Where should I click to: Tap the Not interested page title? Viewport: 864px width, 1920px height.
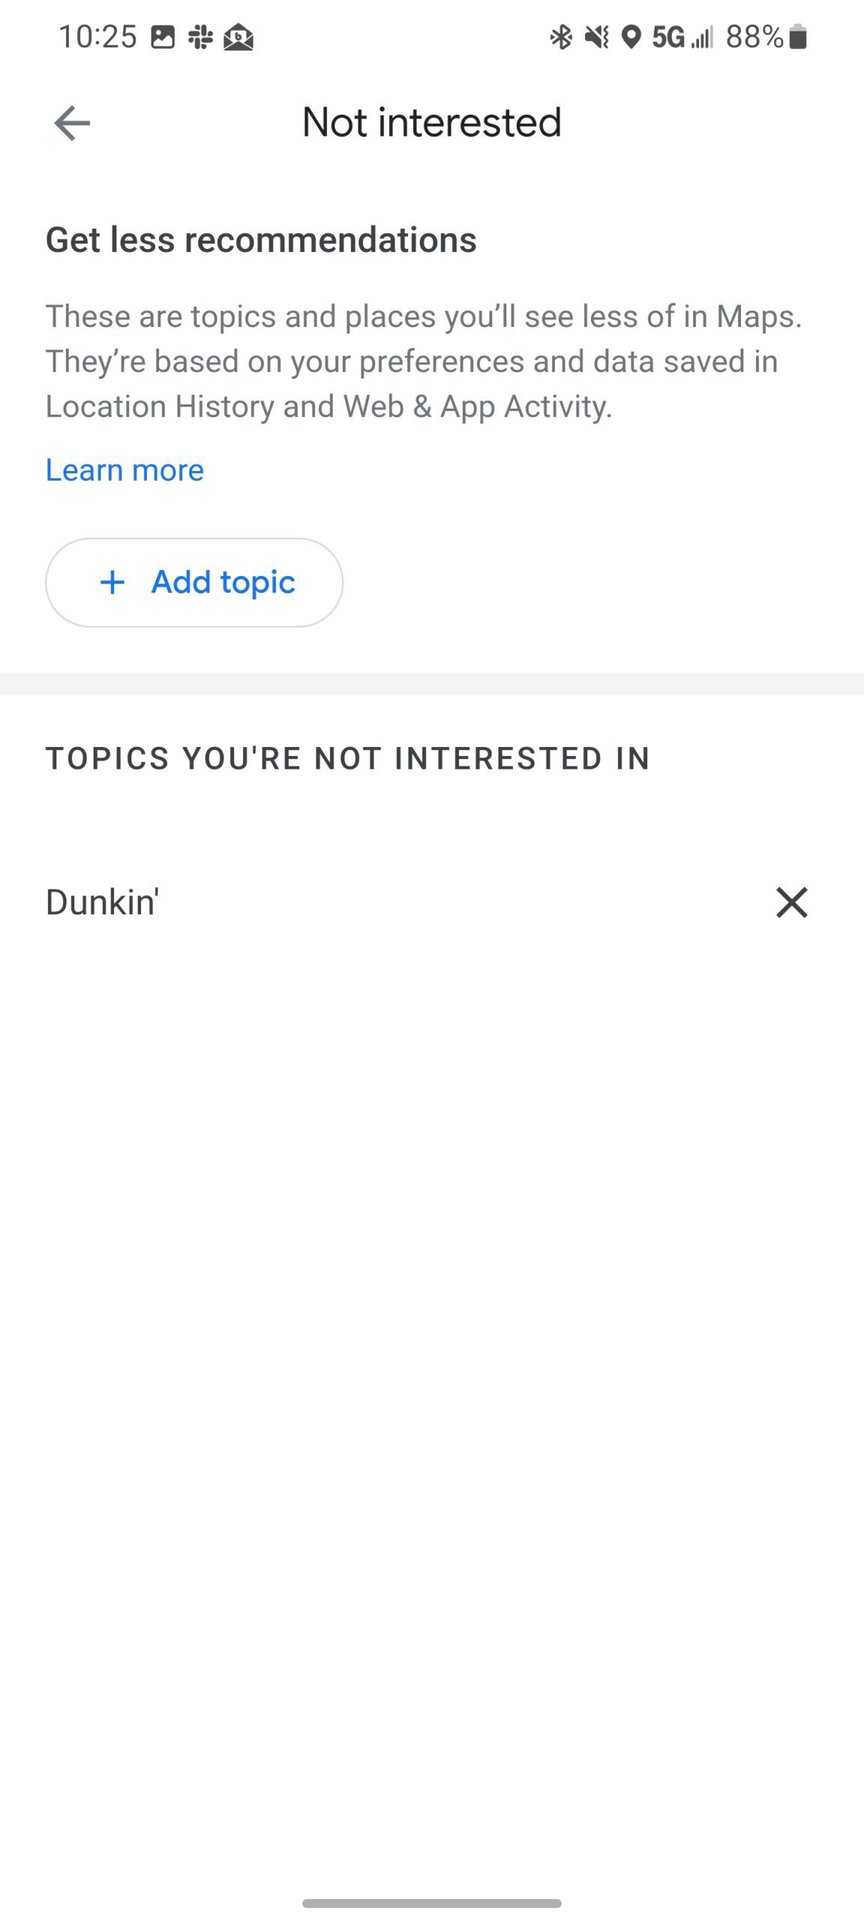coord(432,123)
